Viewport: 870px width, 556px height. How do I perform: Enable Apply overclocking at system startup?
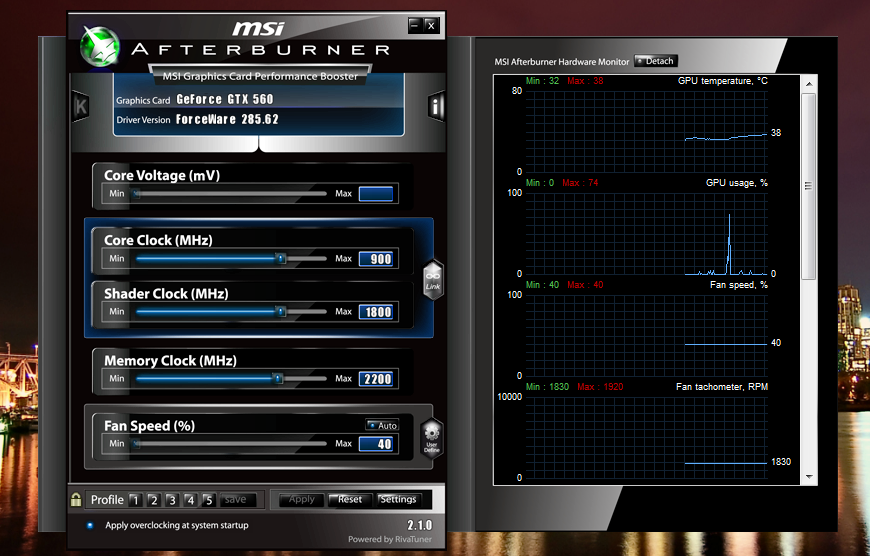coord(90,525)
